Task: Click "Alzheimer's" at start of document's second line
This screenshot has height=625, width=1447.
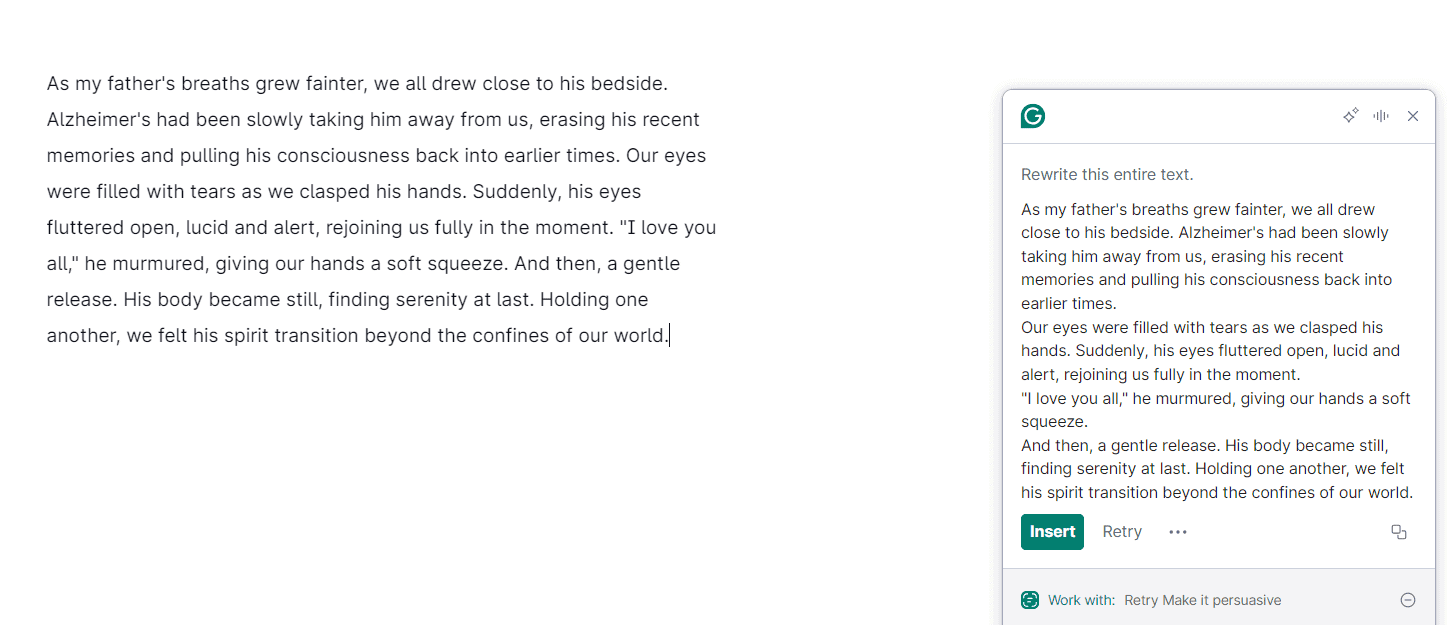Action: [x=98, y=120]
